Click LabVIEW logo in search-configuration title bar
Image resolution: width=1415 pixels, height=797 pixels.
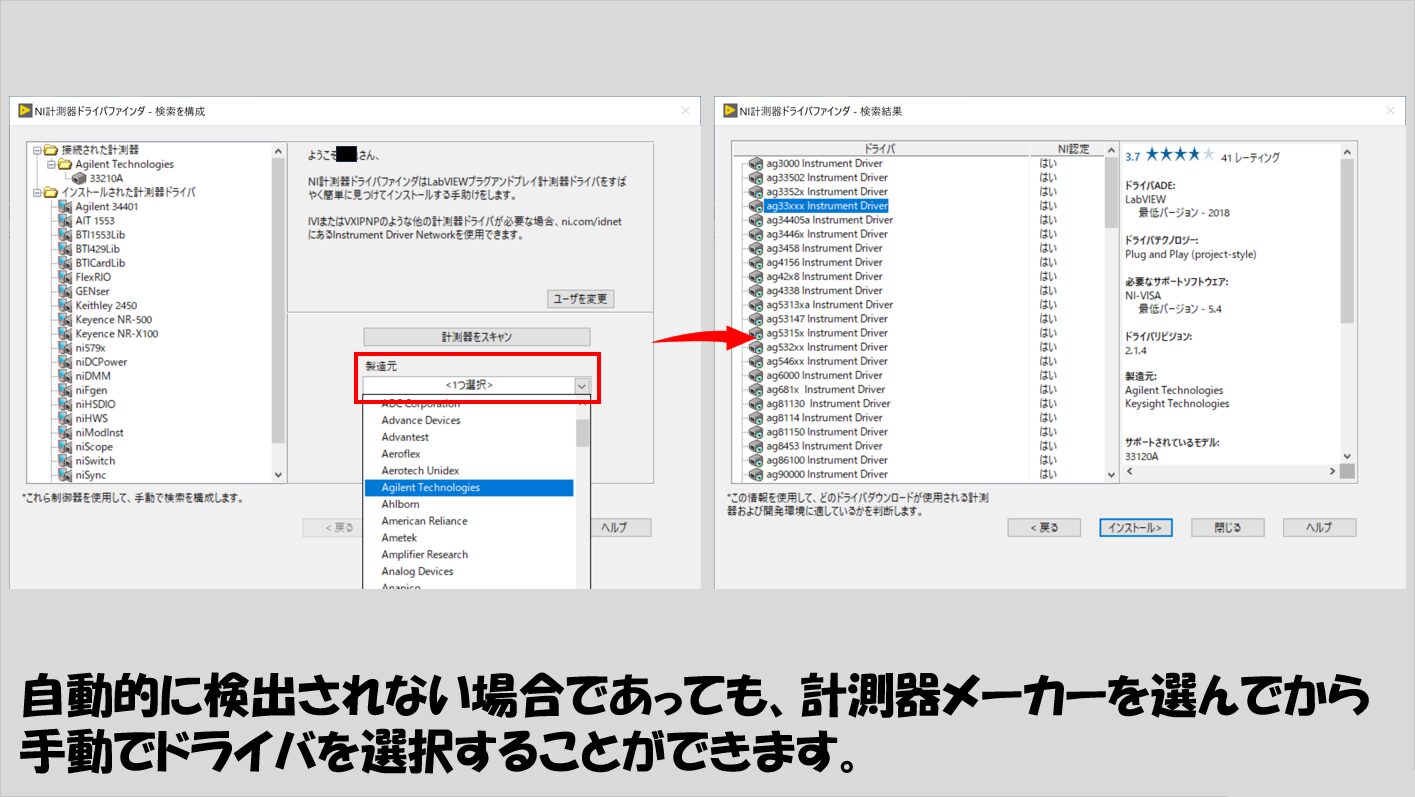pos(25,111)
